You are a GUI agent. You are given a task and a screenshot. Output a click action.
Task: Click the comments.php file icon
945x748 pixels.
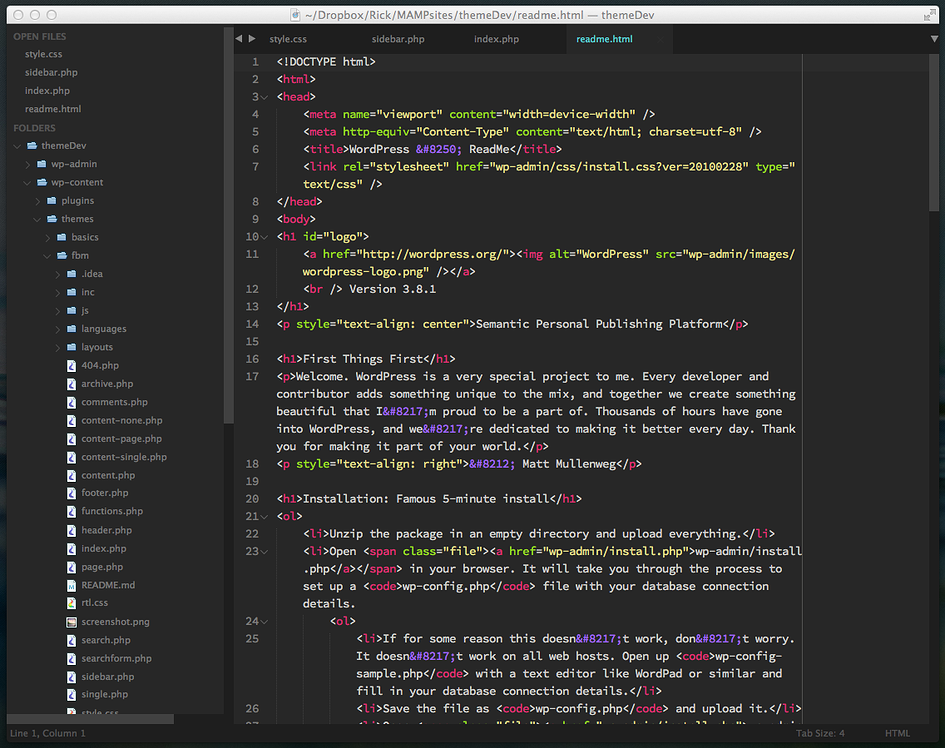pos(71,402)
